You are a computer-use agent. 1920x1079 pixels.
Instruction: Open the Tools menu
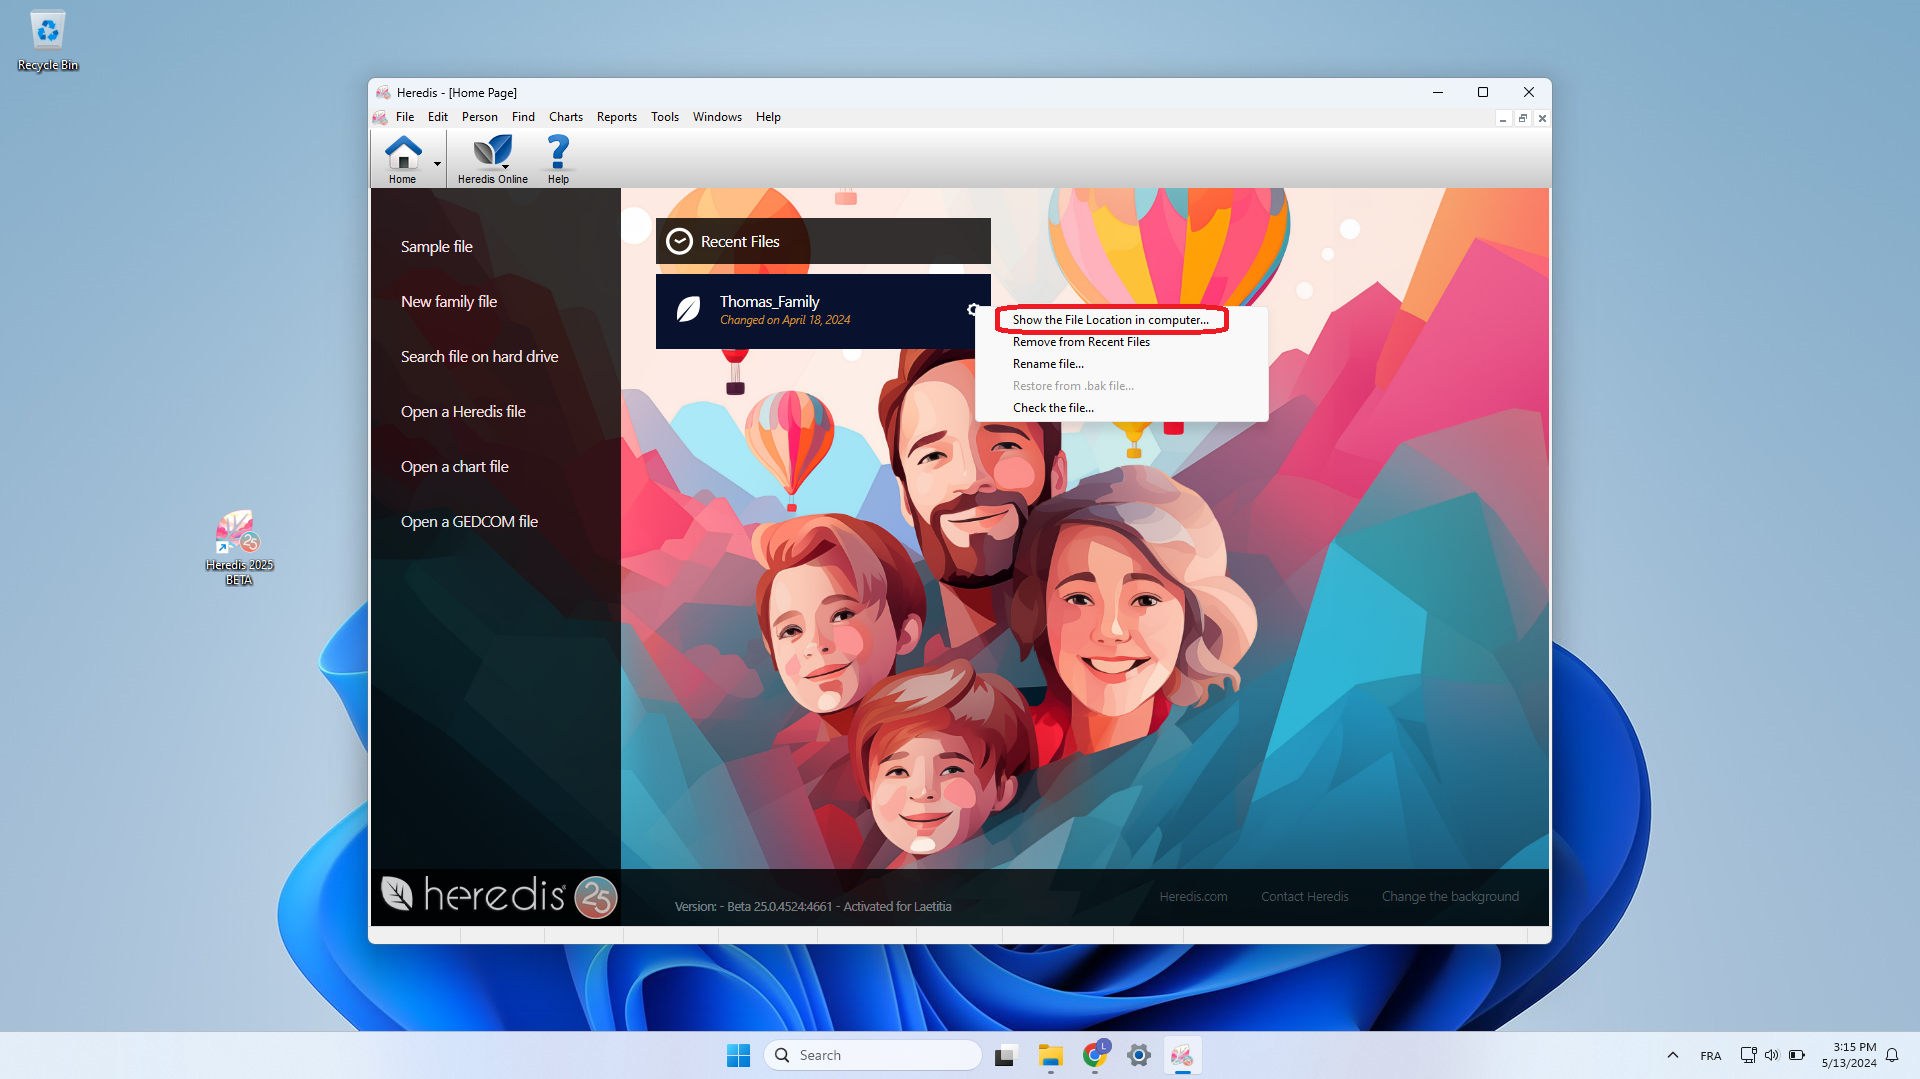(x=664, y=117)
